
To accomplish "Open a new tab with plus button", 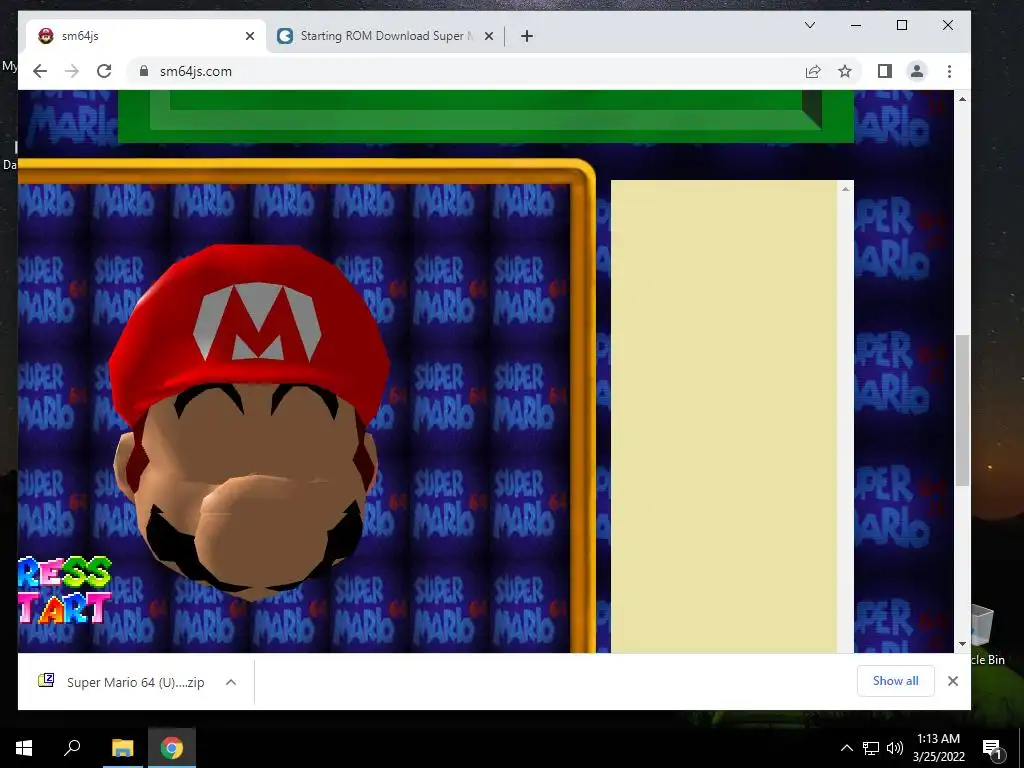I will coord(527,36).
